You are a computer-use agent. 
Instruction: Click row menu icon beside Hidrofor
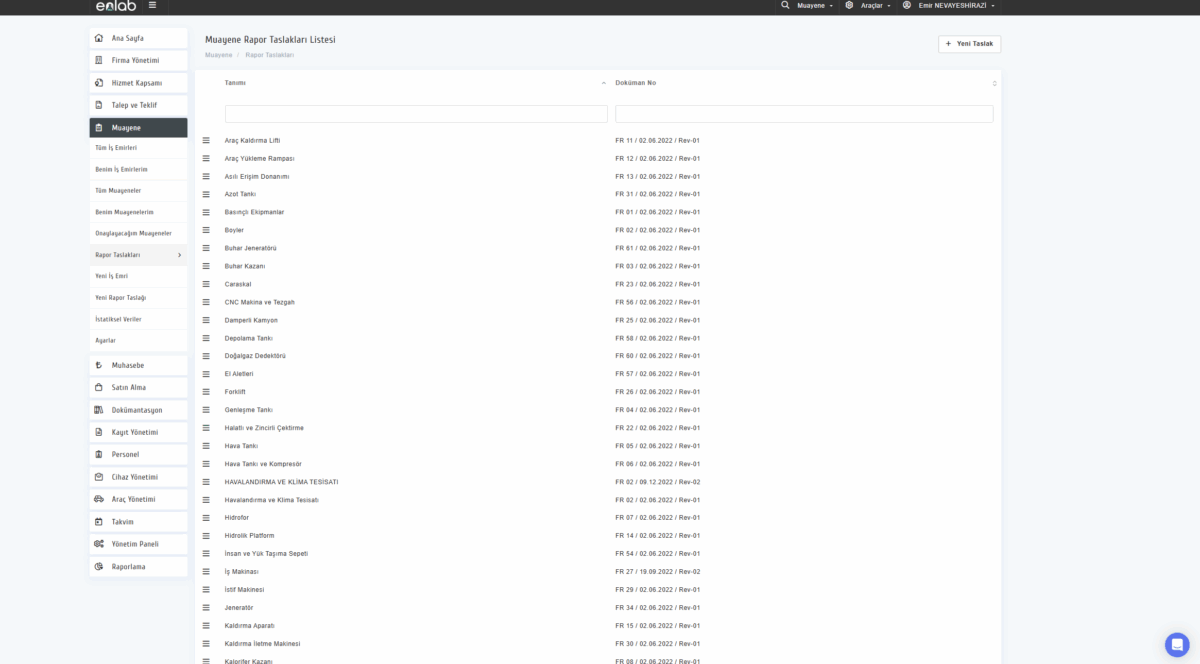(206, 518)
